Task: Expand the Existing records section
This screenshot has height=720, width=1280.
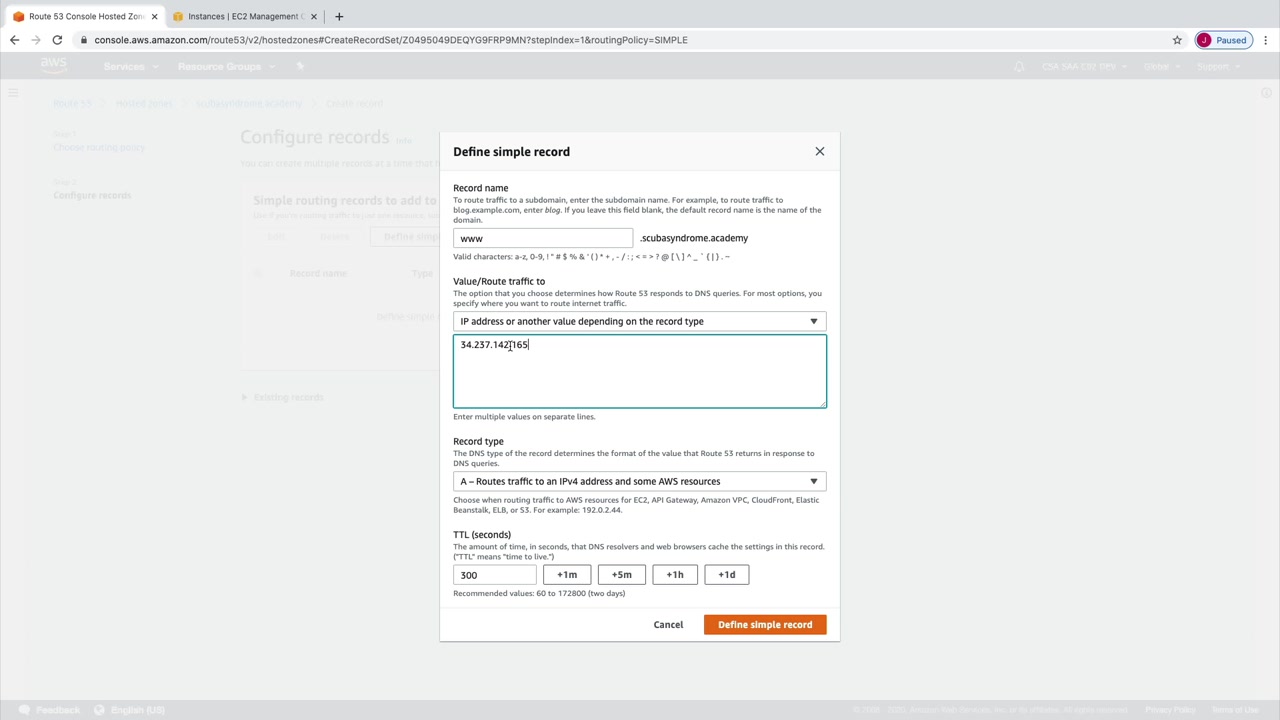Action: pyautogui.click(x=283, y=397)
